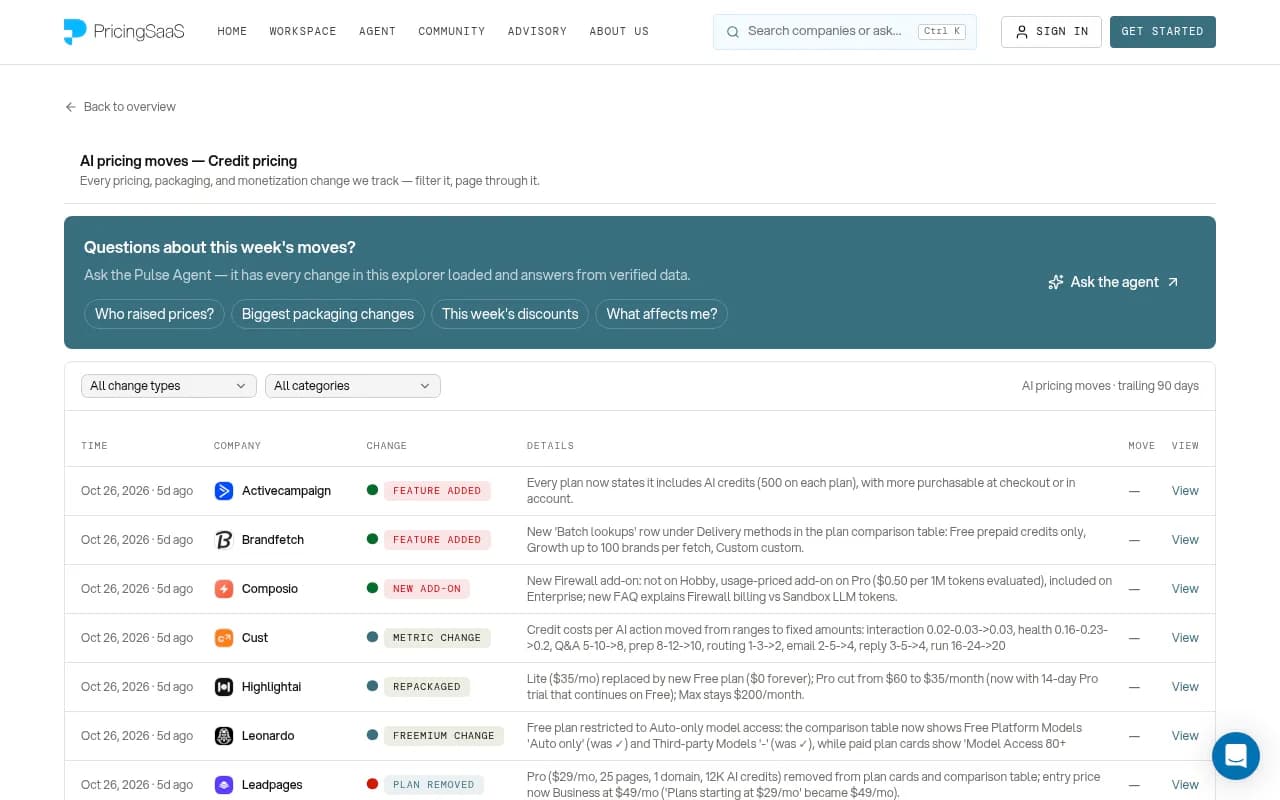Choose the What affects me? suggestion
This screenshot has width=1280, height=800.
[662, 314]
